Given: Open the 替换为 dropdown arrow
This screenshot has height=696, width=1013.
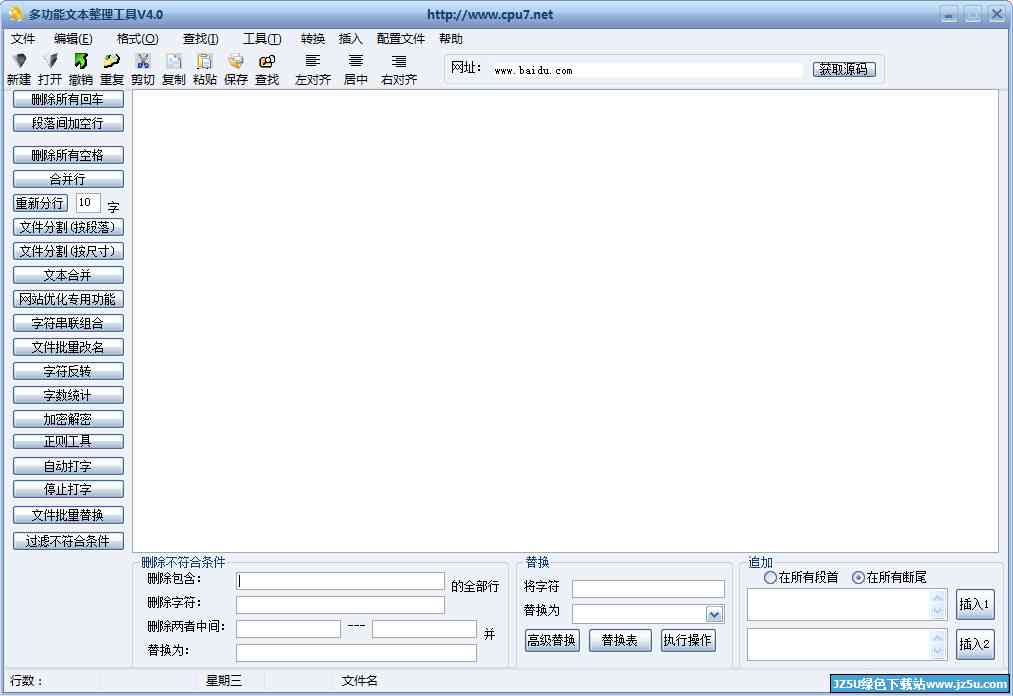Looking at the screenshot, I should pos(714,613).
